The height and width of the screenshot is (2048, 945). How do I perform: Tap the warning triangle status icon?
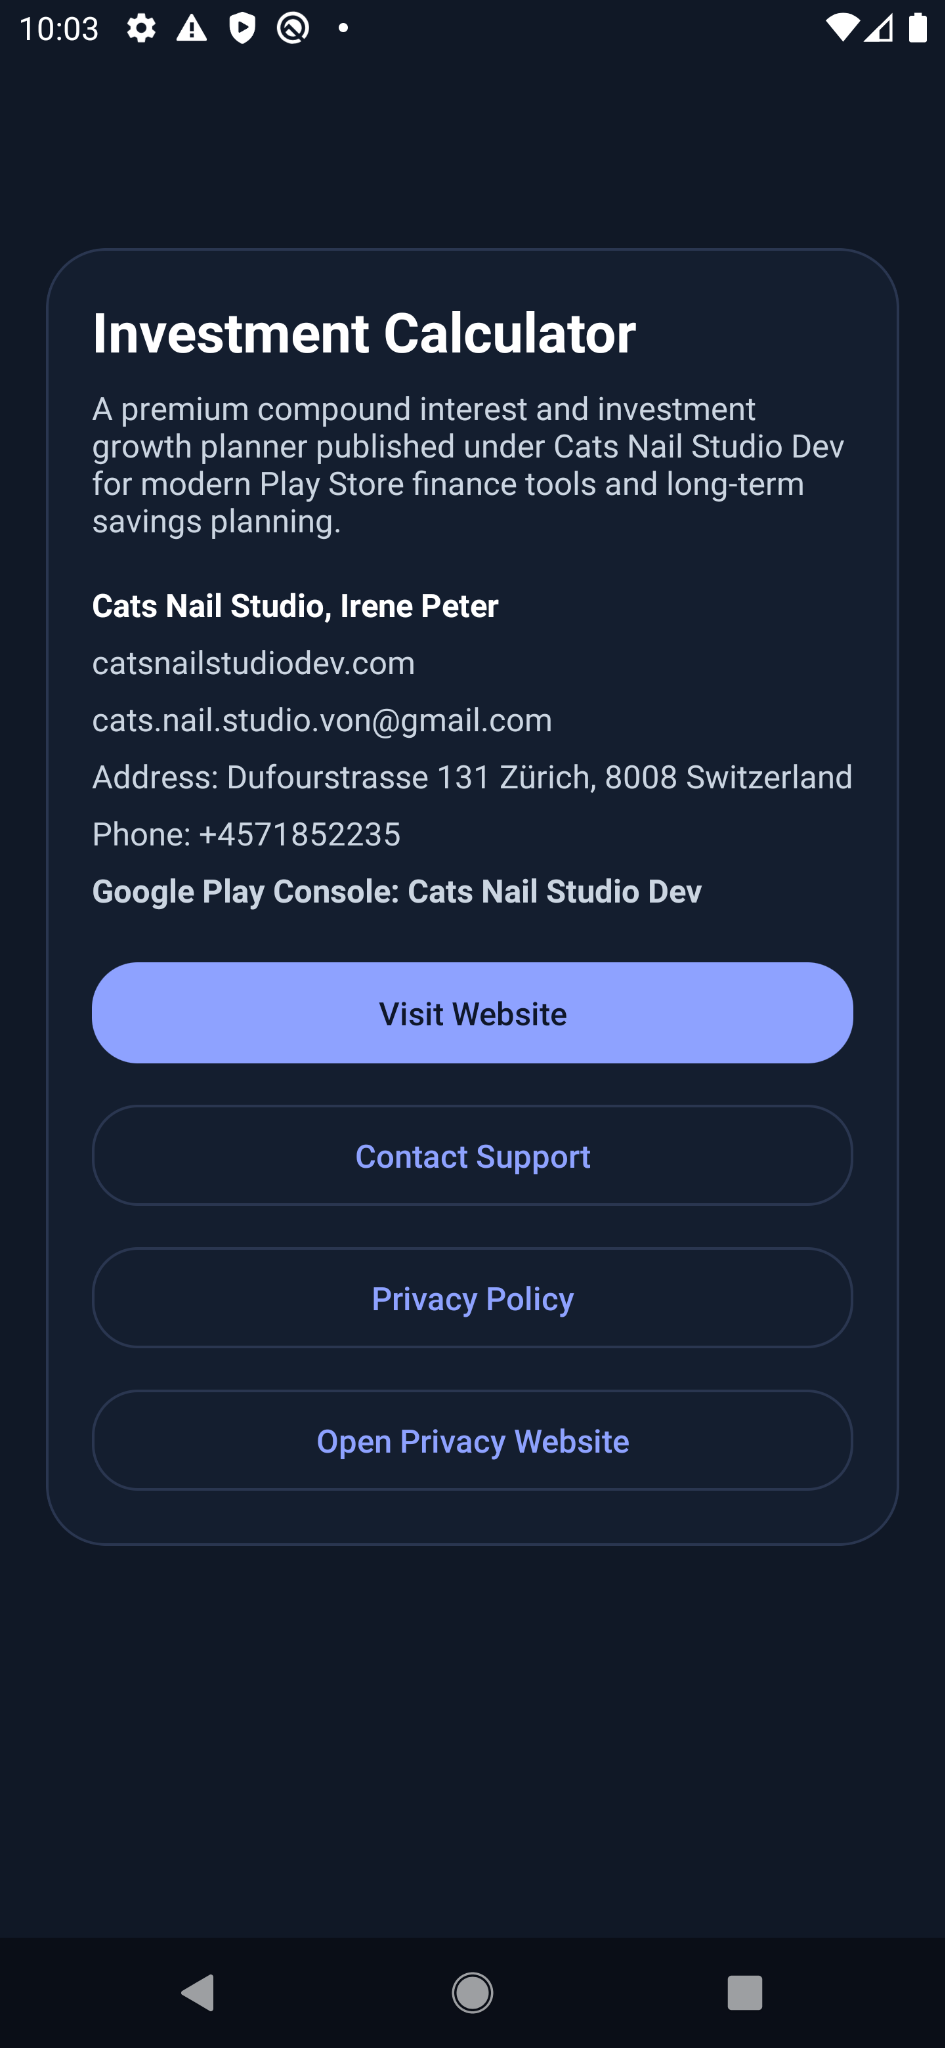click(191, 28)
